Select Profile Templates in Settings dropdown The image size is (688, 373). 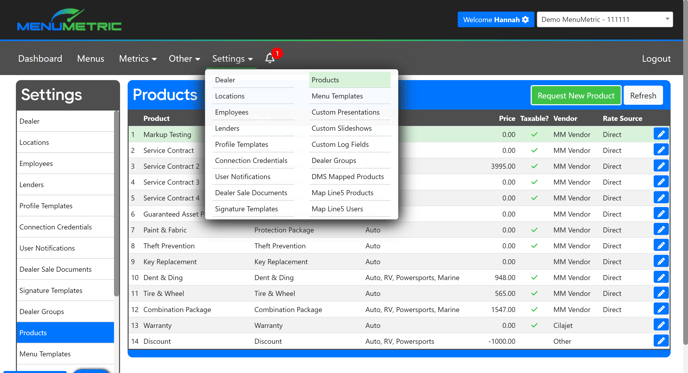(x=253, y=144)
